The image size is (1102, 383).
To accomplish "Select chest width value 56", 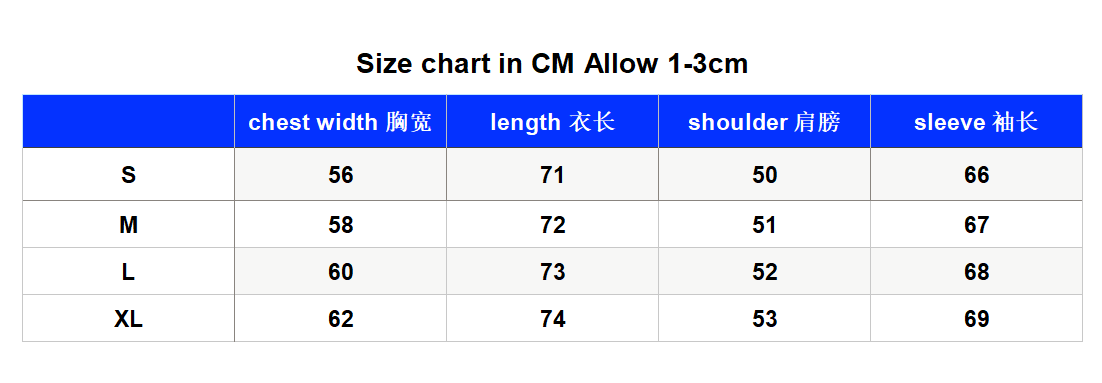I will click(x=340, y=174).
